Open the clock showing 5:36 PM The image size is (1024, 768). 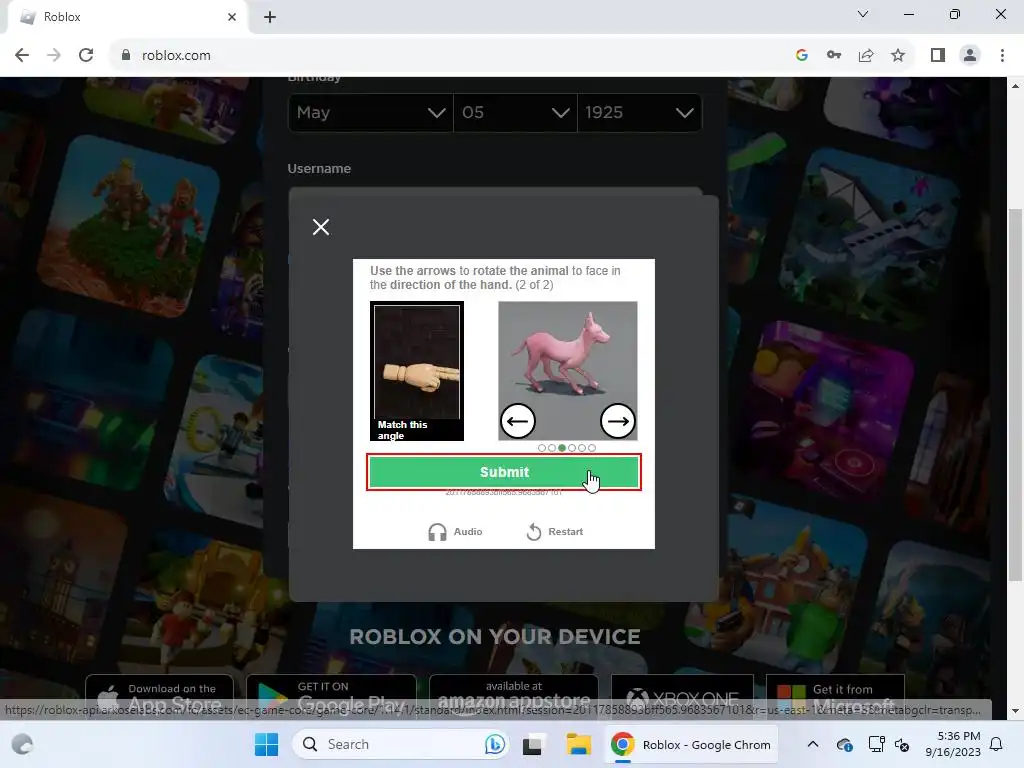click(953, 744)
